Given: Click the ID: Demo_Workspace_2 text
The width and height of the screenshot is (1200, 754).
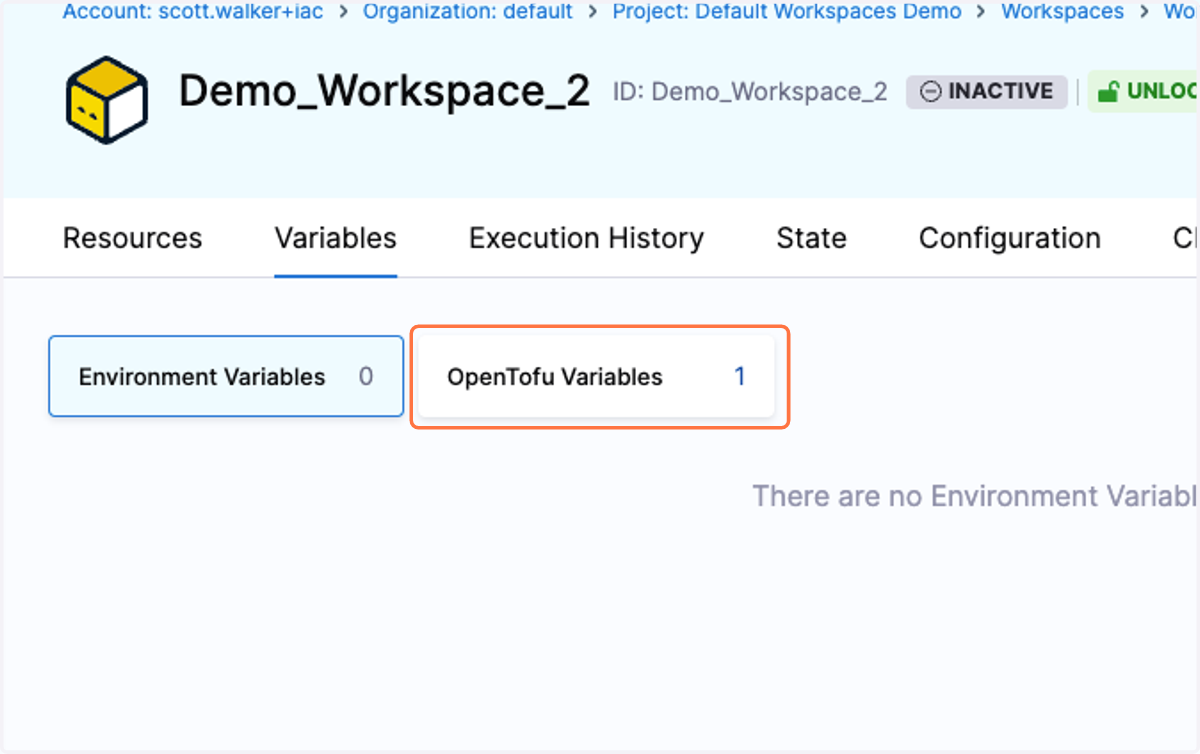Looking at the screenshot, I should click(x=750, y=92).
